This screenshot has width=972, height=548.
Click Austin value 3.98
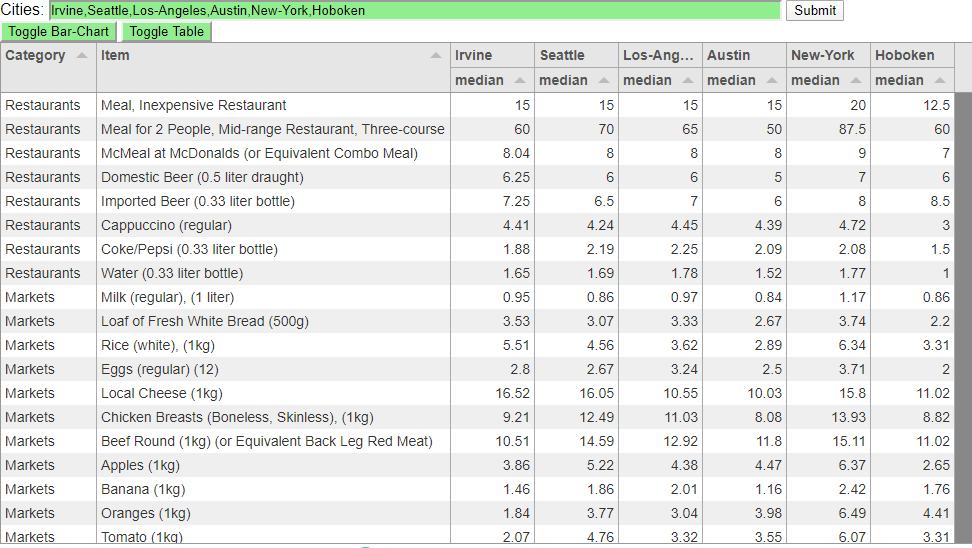coord(769,513)
